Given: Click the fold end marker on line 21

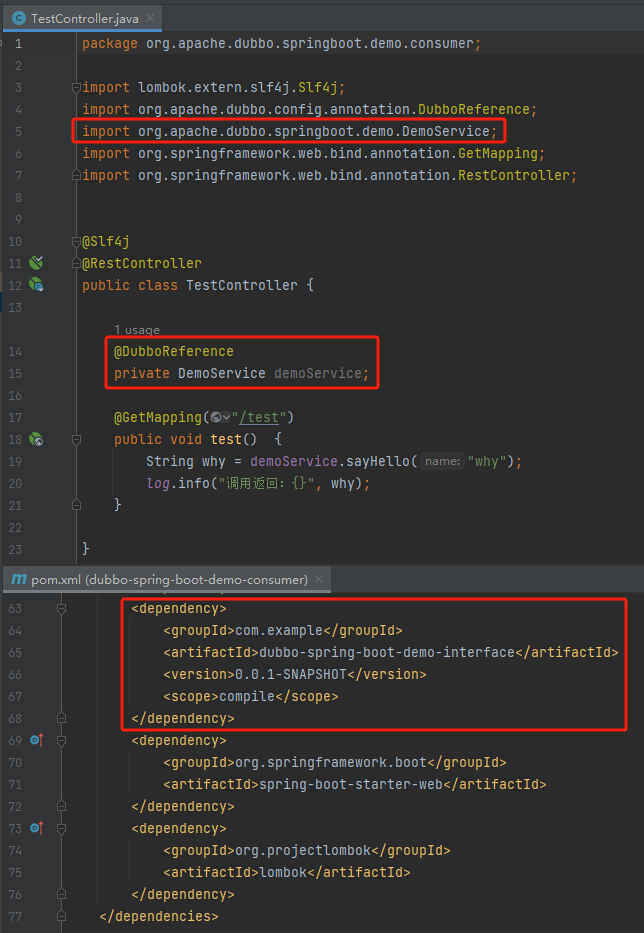Looking at the screenshot, I should (76, 505).
